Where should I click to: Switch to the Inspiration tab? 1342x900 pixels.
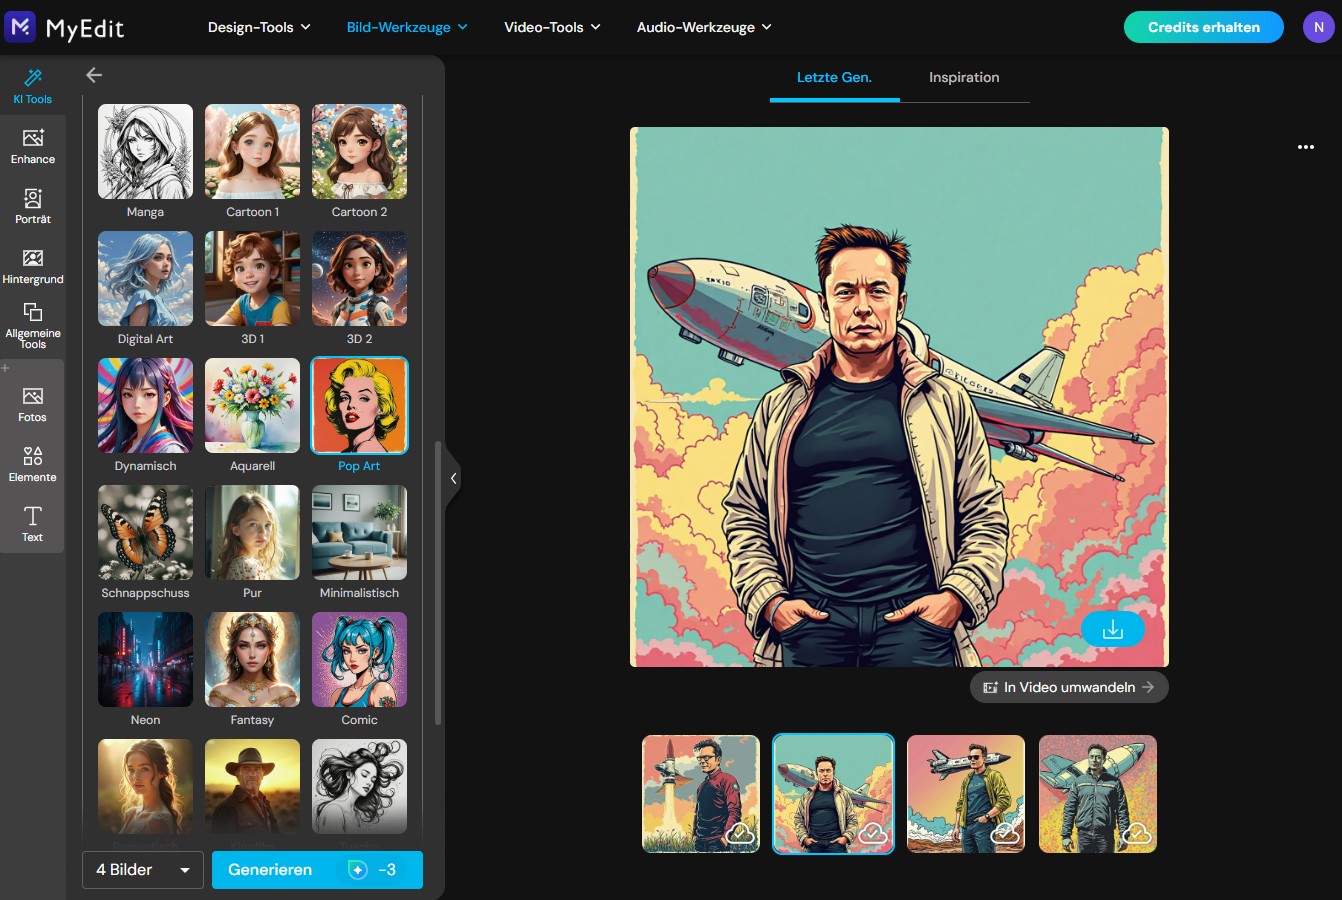coord(963,77)
